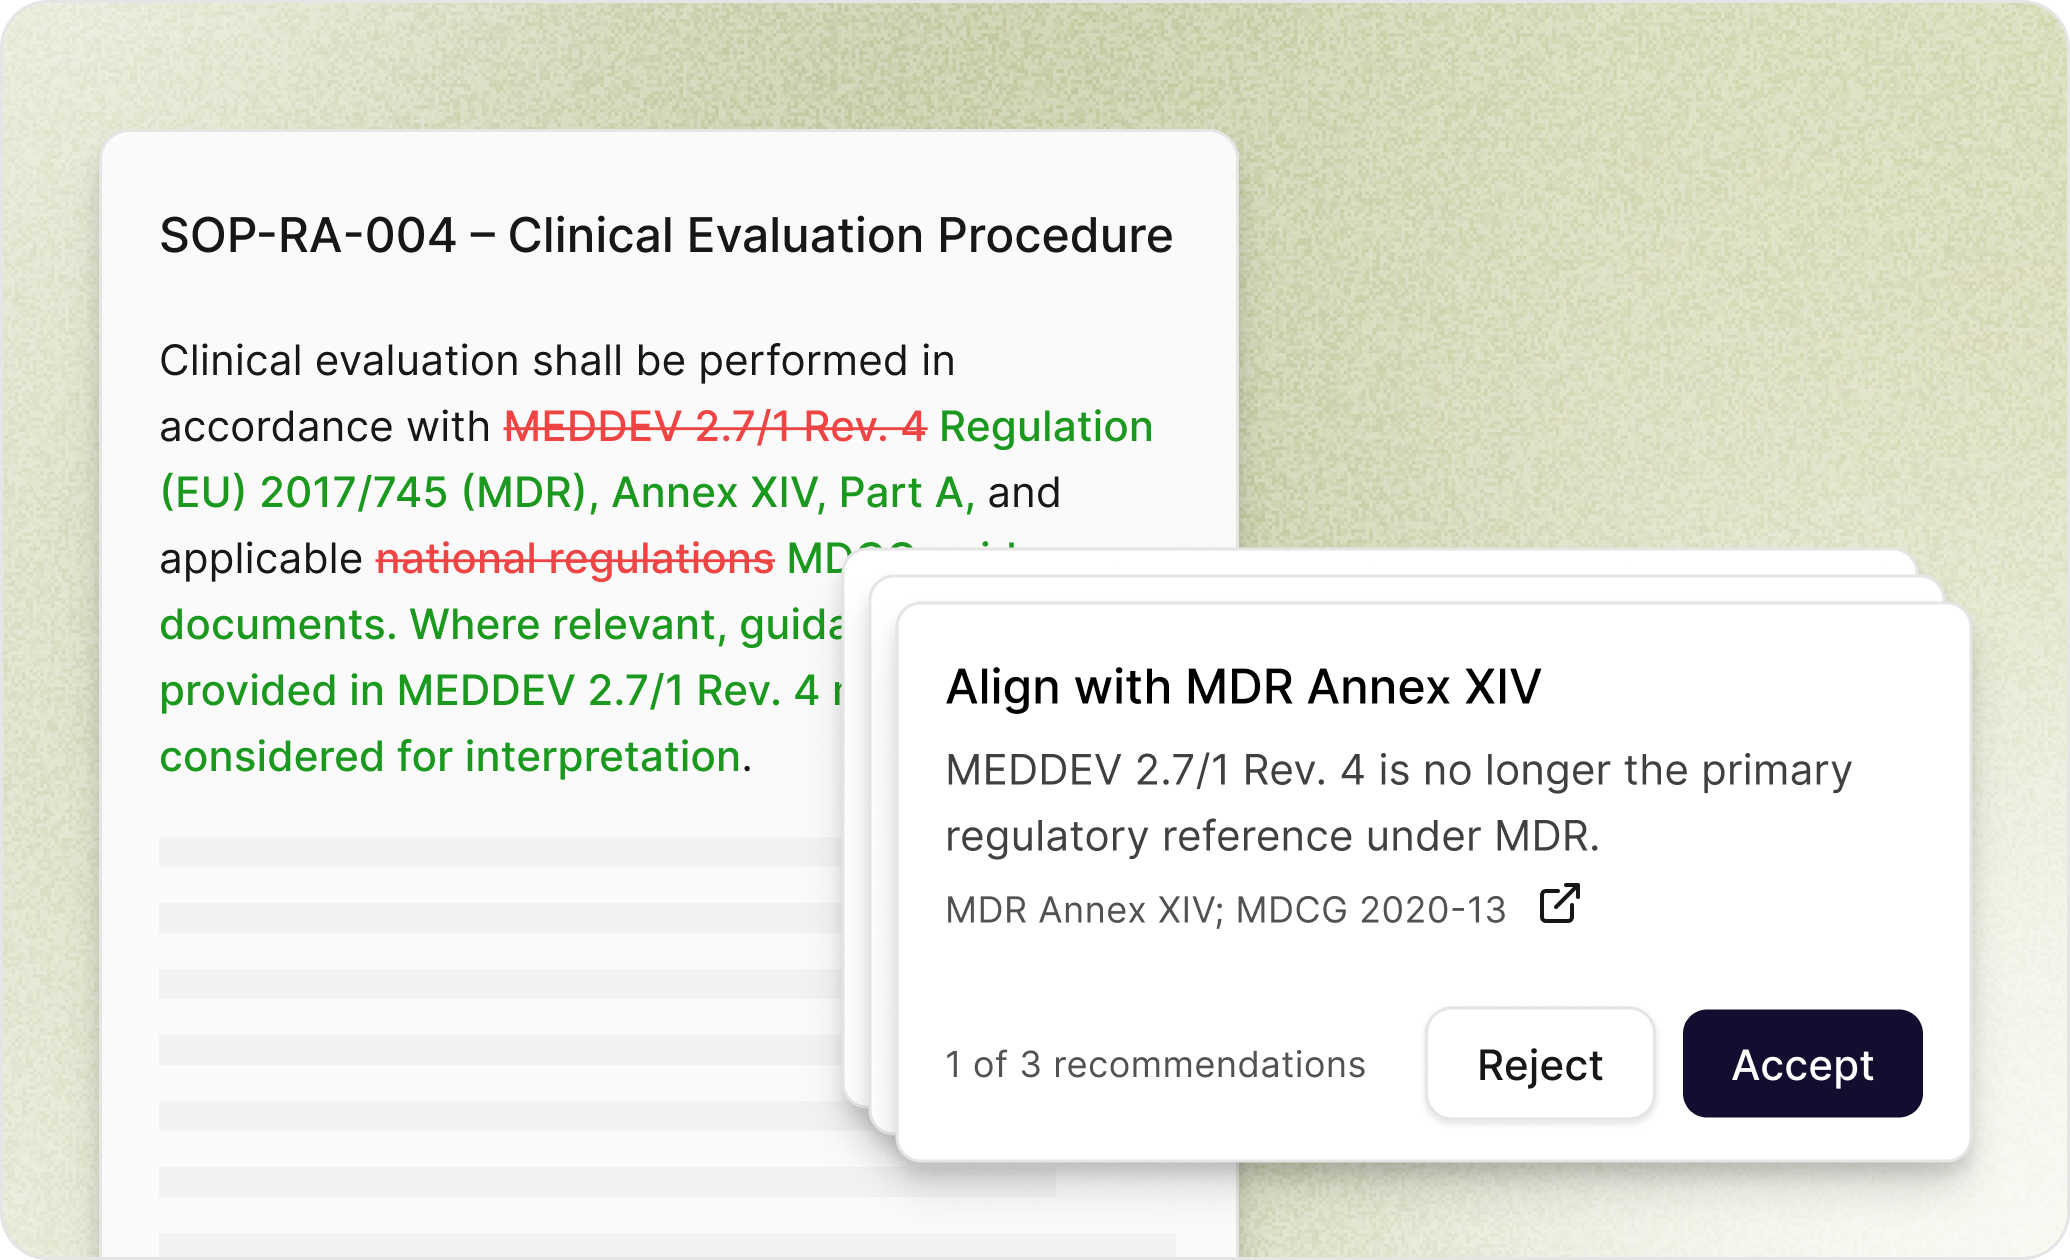The image size is (2070, 1260).
Task: Click the '1 of 3 recommendations' counter
Action: [x=1155, y=1065]
